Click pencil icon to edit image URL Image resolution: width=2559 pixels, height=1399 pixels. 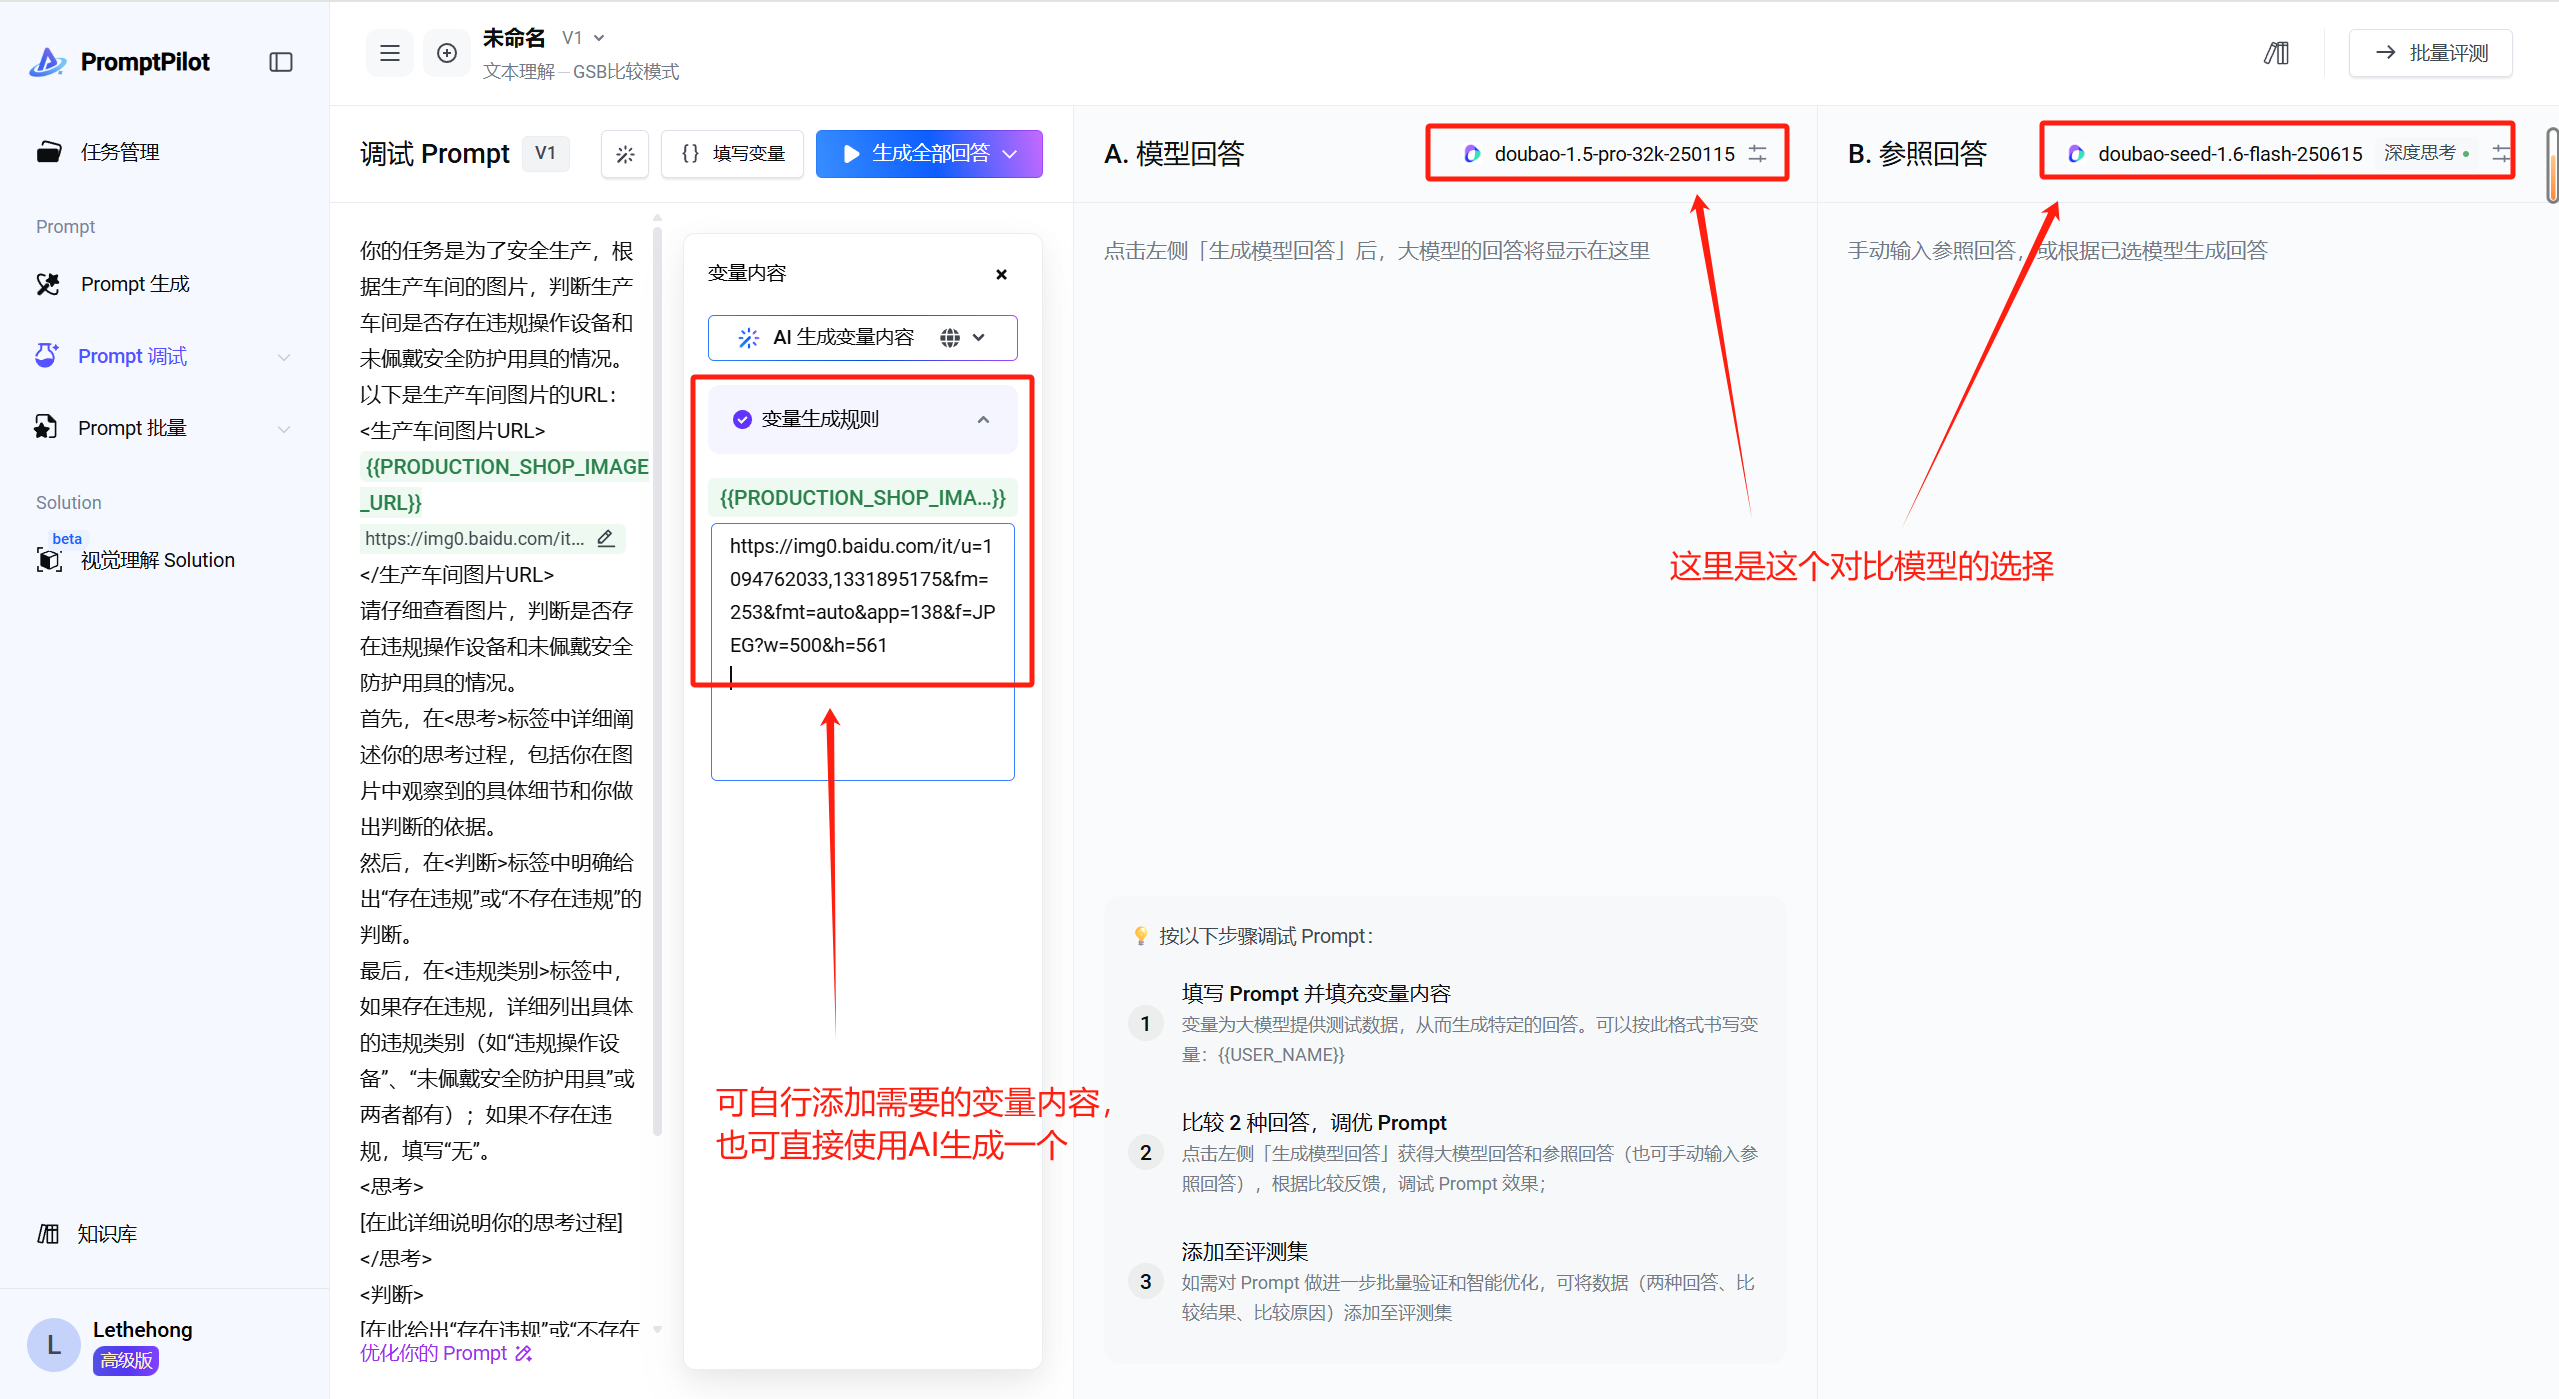(x=606, y=538)
